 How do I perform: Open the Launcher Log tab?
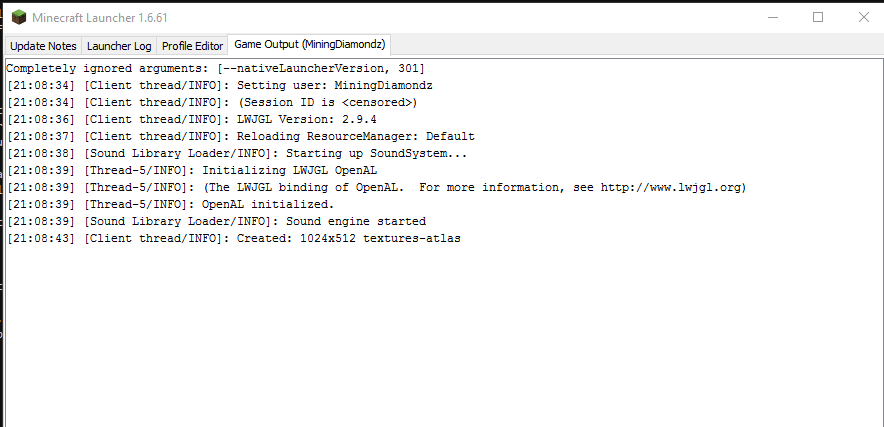point(119,46)
